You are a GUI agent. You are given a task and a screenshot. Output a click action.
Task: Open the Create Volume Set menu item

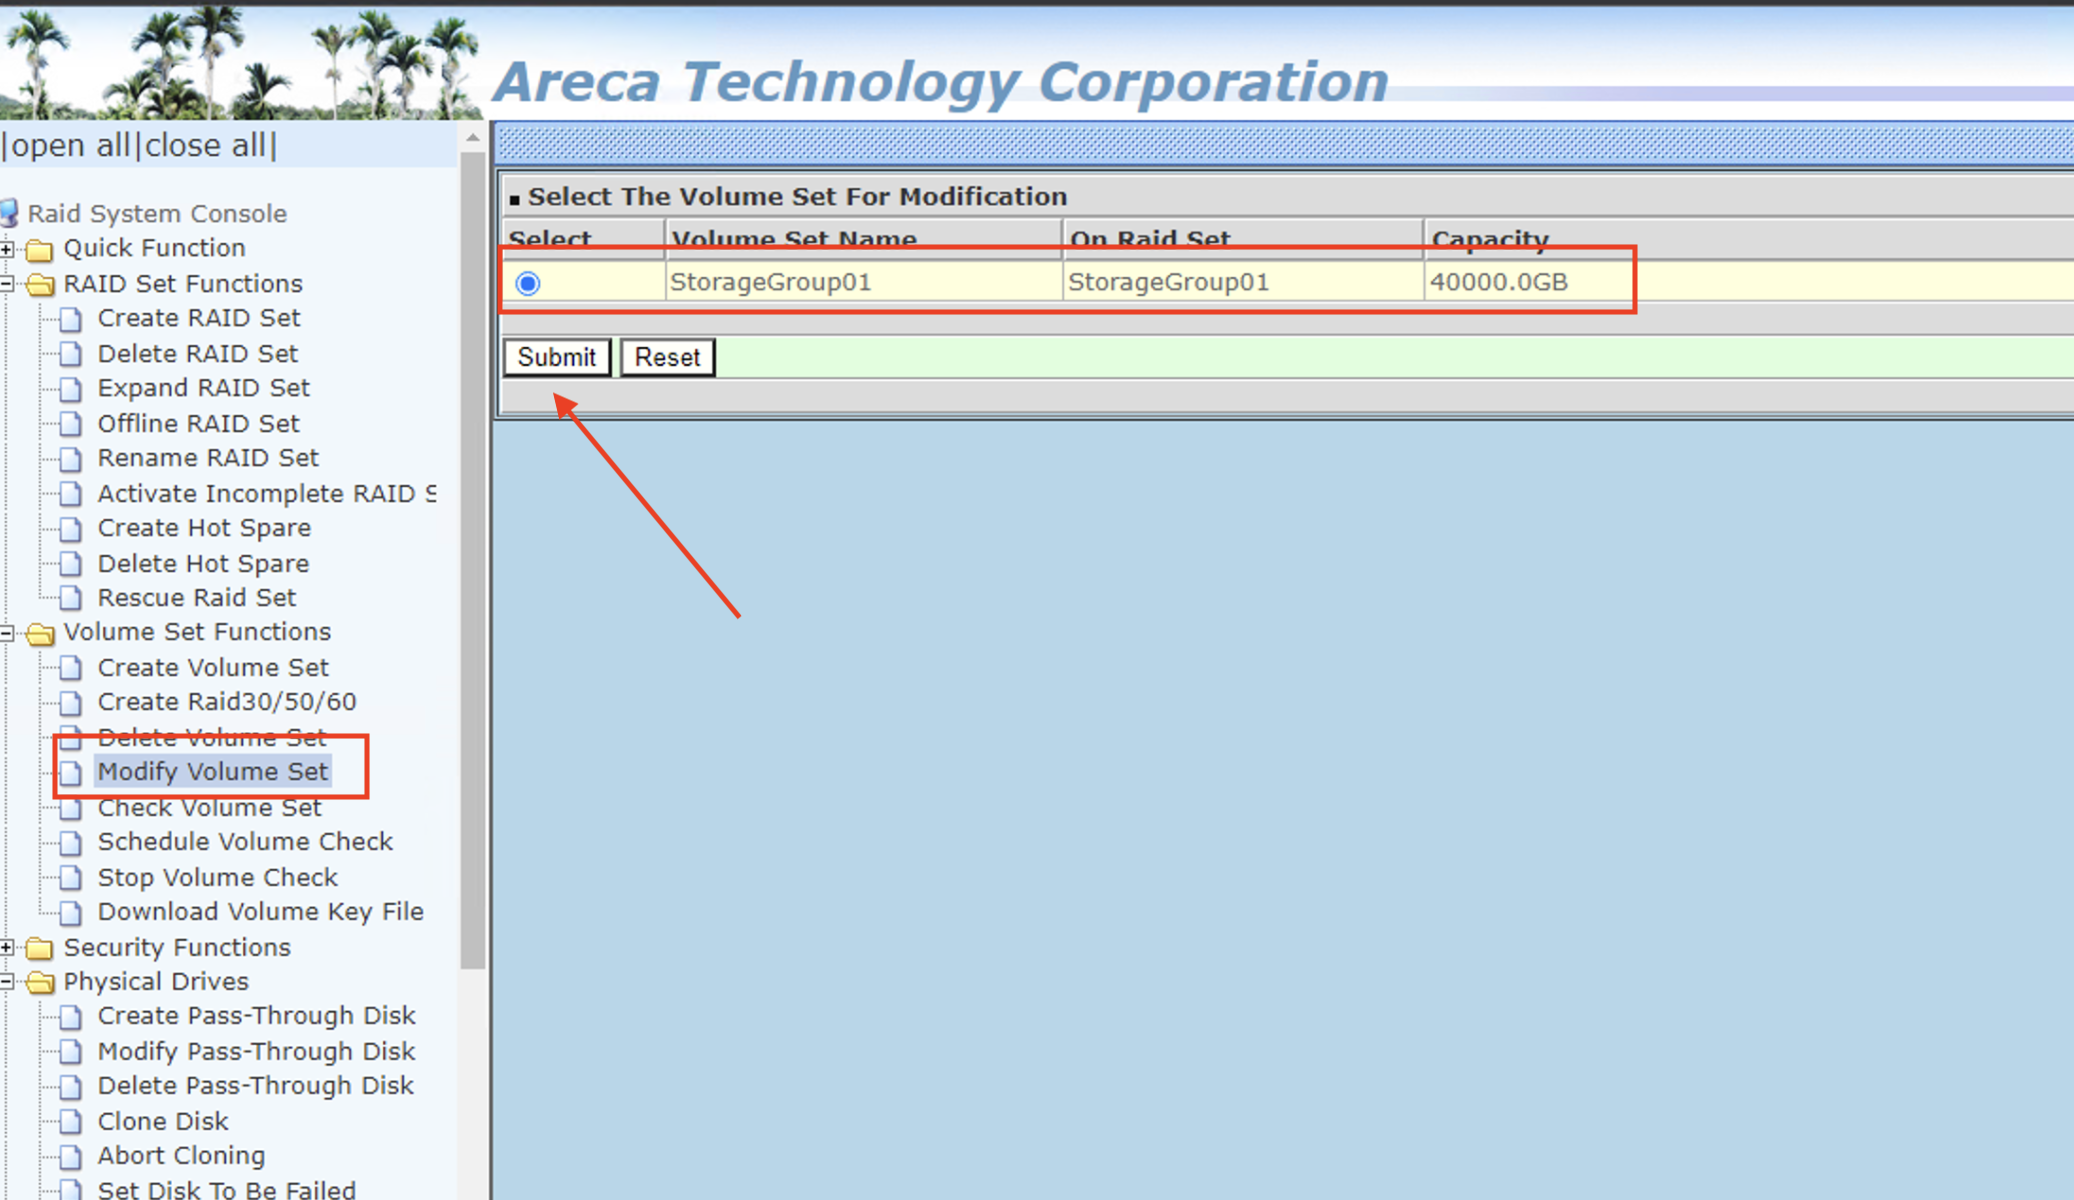point(213,667)
